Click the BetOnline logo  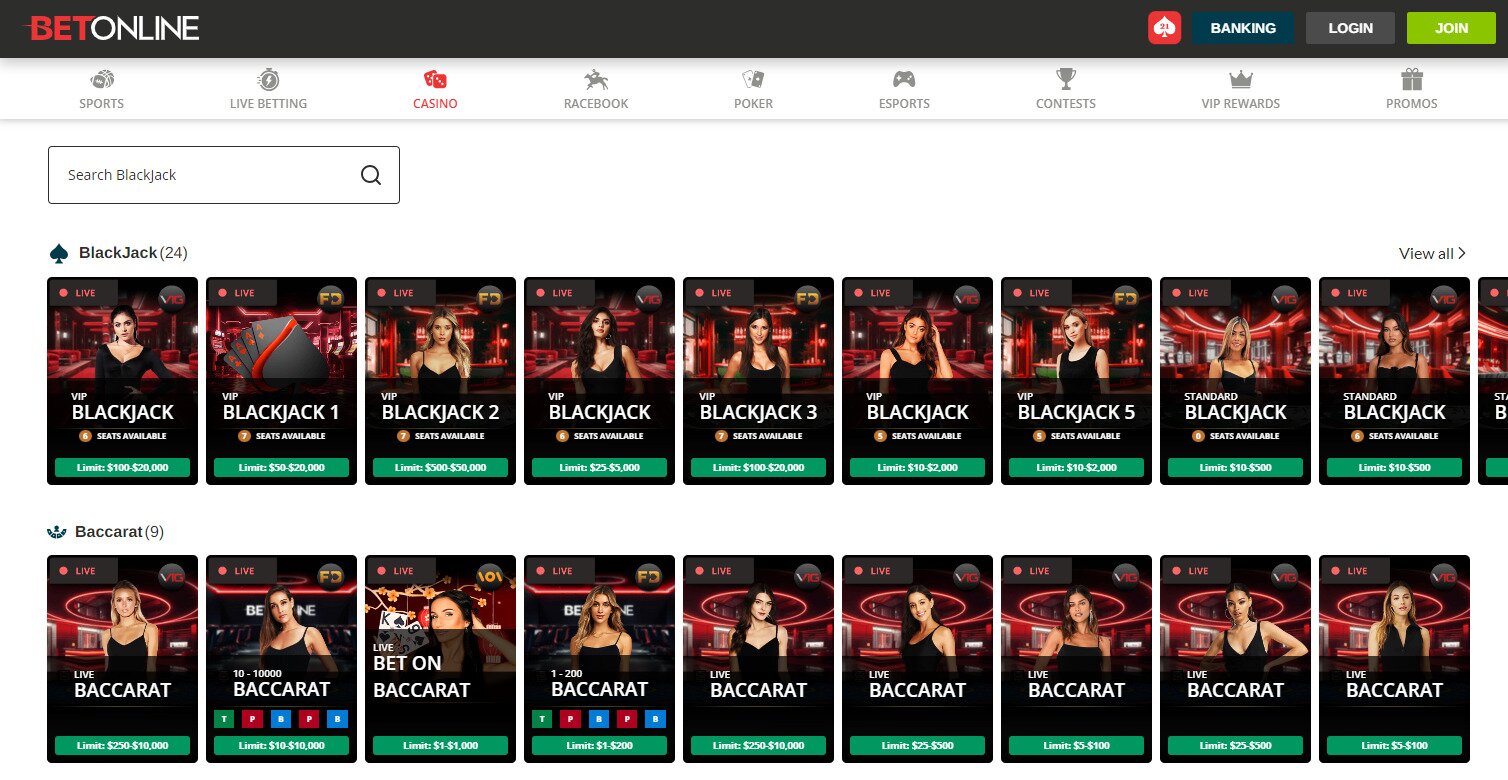[112, 28]
